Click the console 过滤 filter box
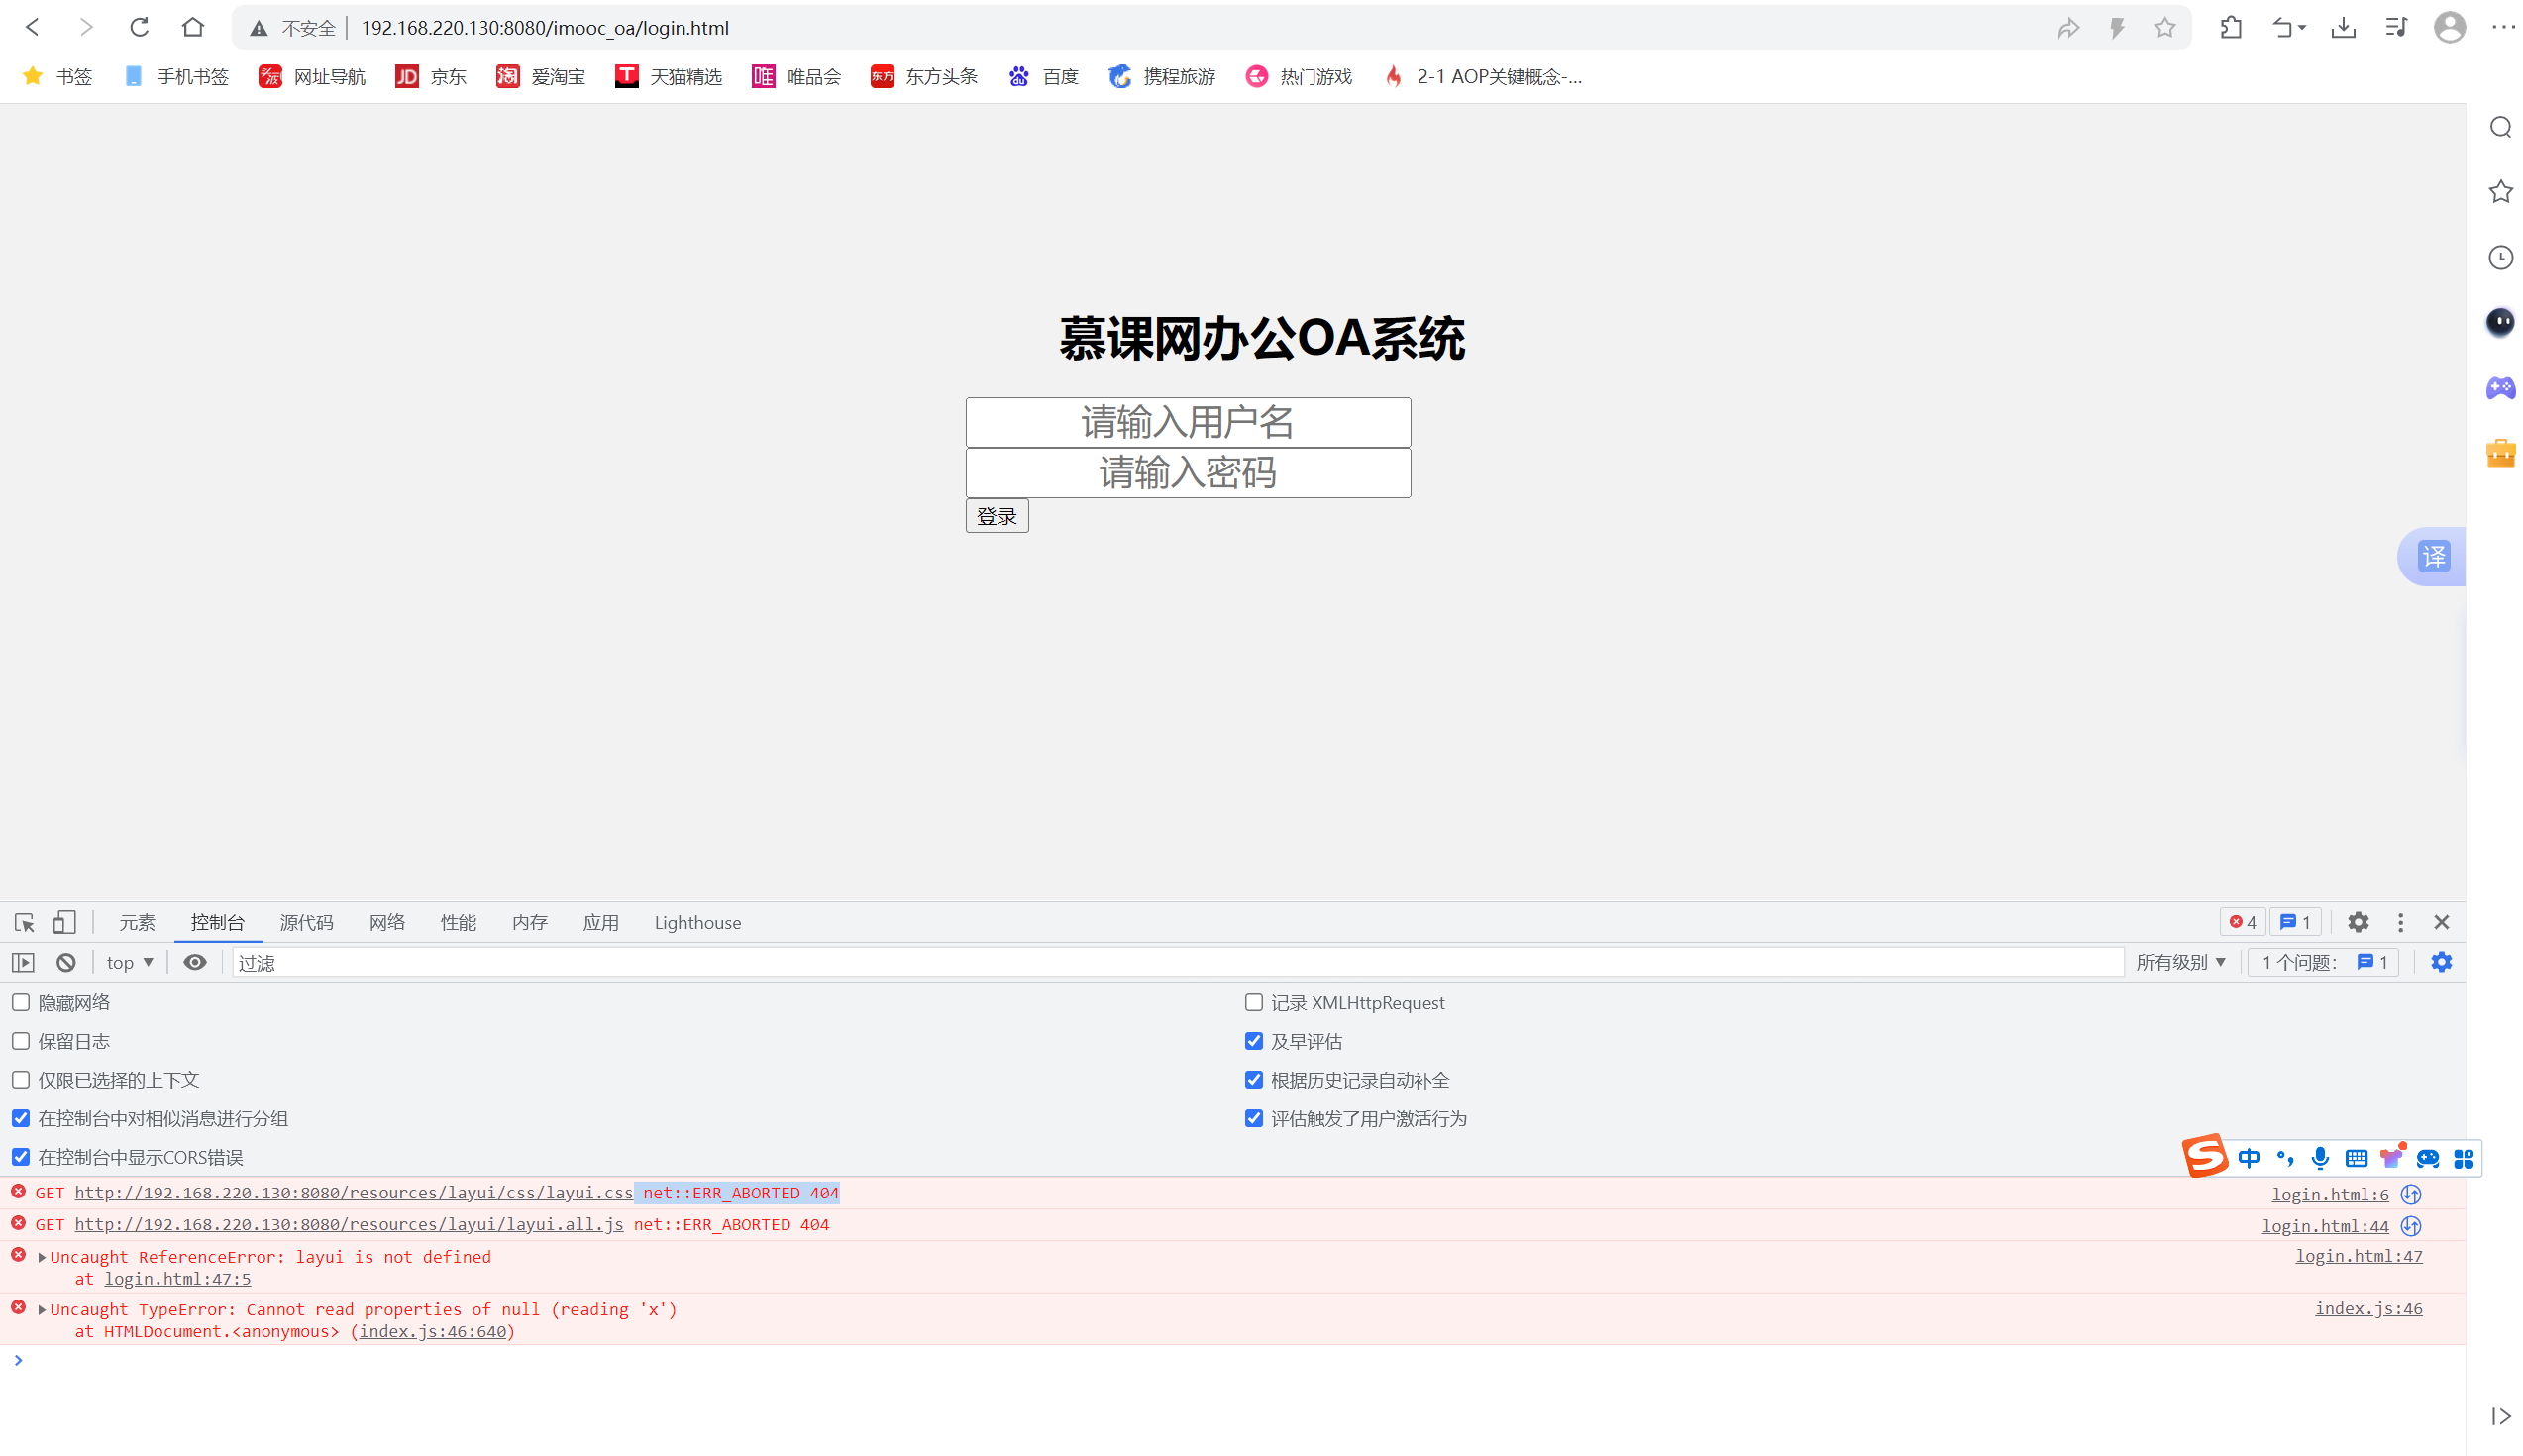 pos(1177,962)
